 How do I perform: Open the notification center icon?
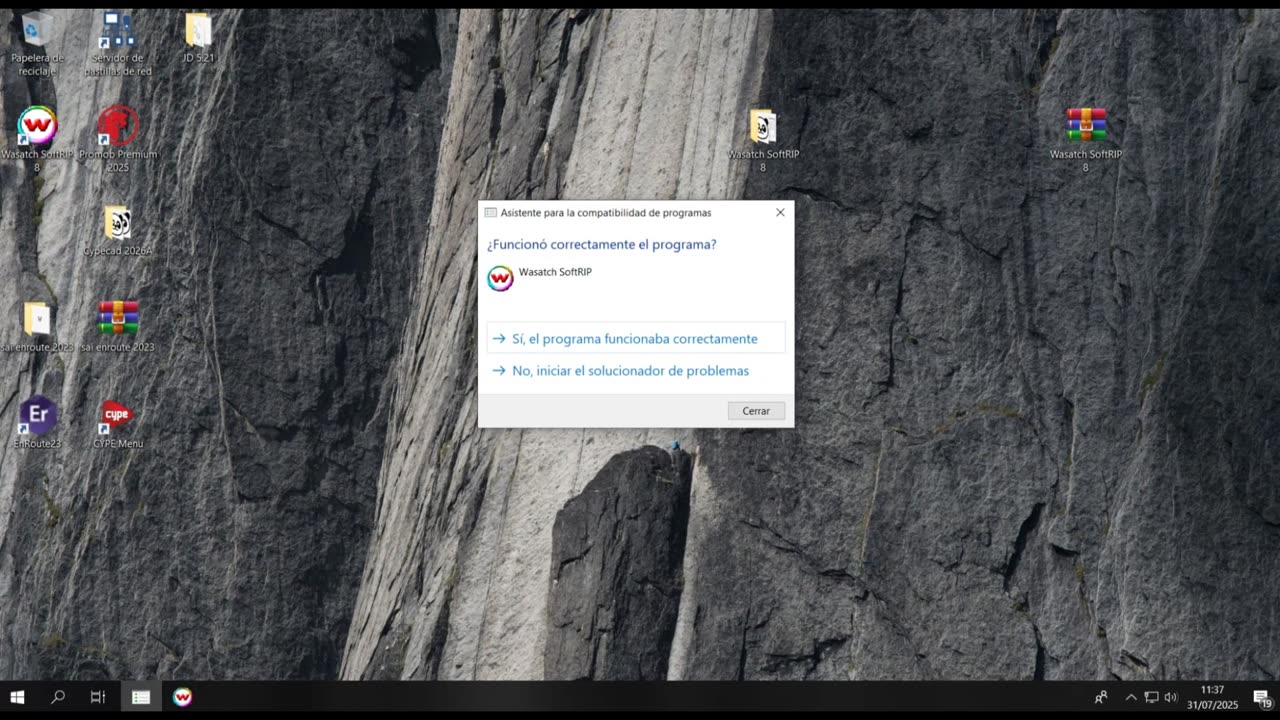tap(1262, 697)
